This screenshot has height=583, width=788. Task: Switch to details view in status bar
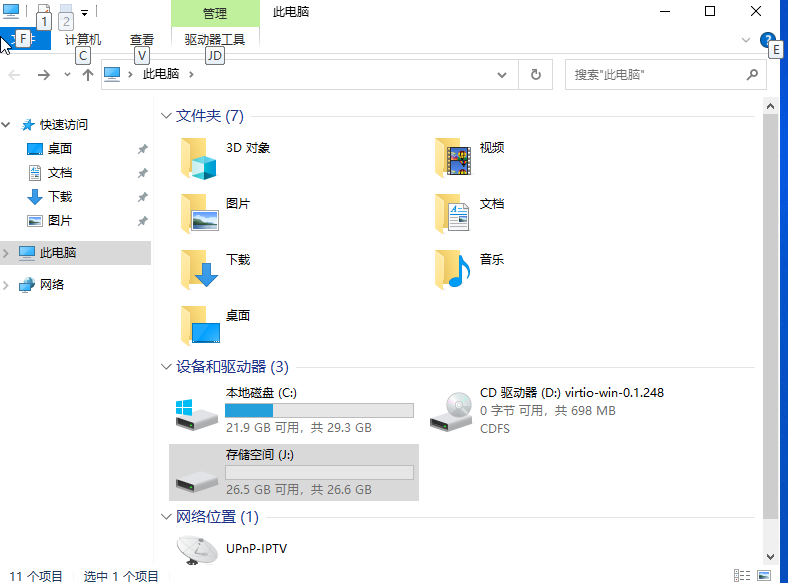tap(742, 575)
